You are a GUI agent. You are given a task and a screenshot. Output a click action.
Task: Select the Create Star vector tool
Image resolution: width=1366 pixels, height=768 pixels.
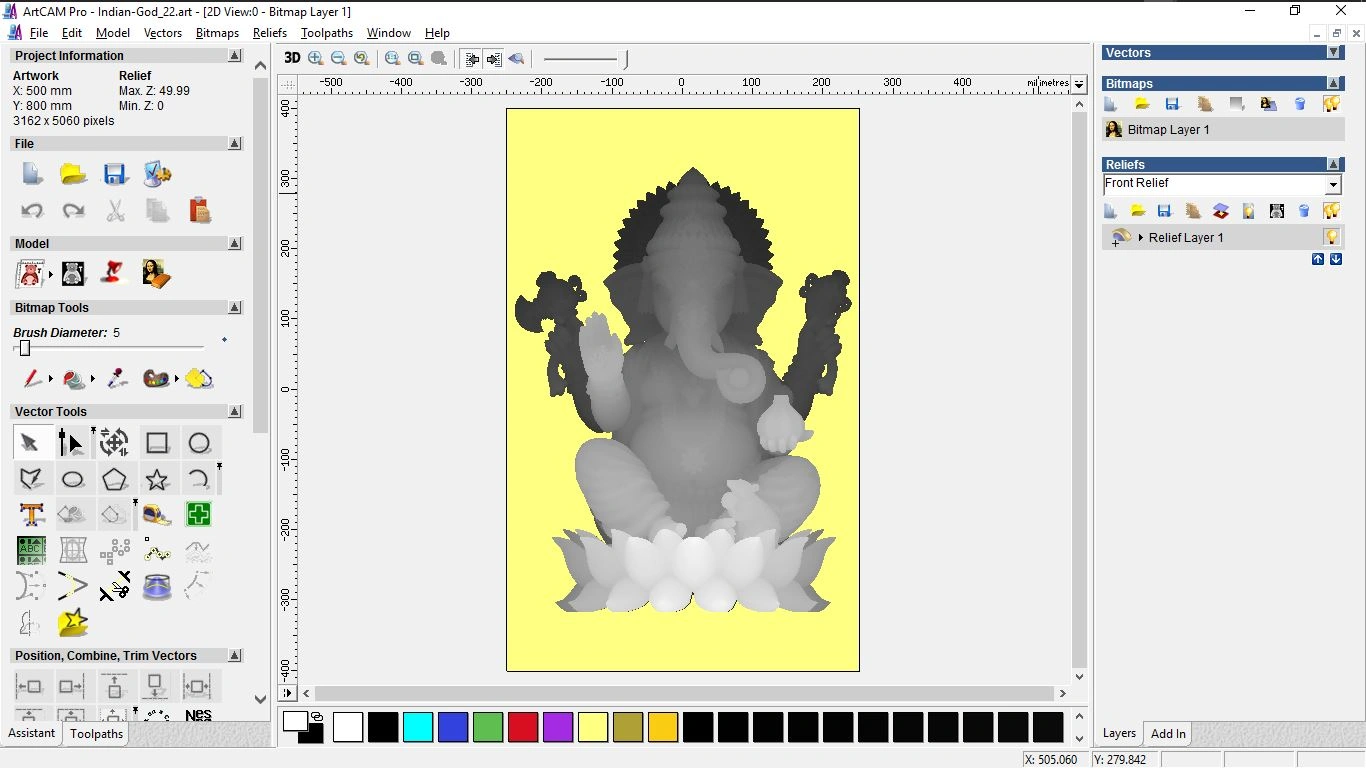pyautogui.click(x=157, y=479)
